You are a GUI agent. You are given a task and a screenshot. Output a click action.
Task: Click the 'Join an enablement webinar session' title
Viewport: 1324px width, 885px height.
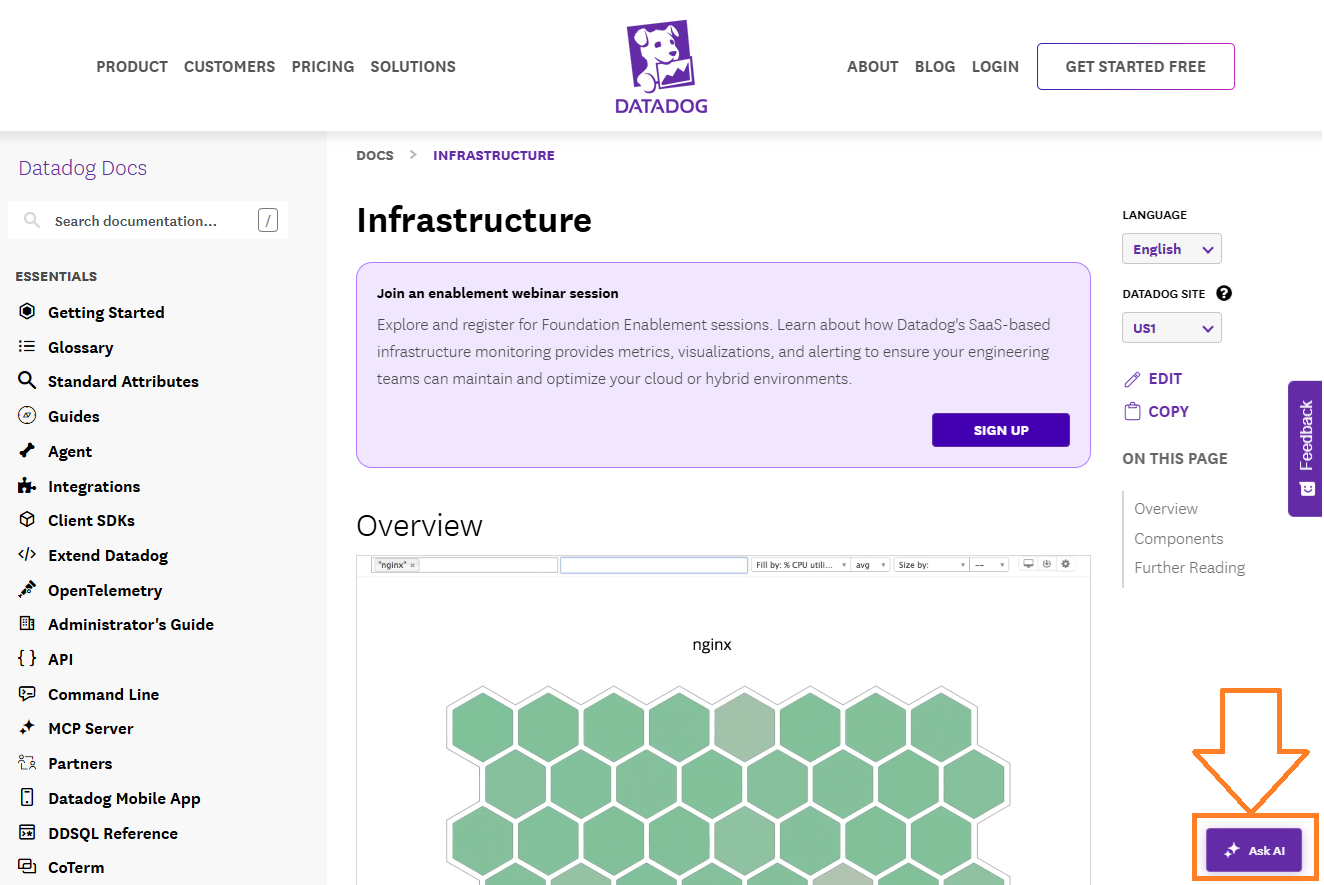click(498, 294)
